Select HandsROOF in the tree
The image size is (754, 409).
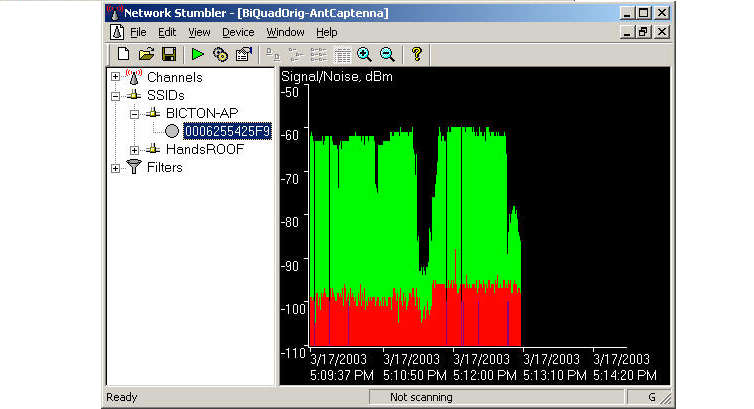point(205,149)
